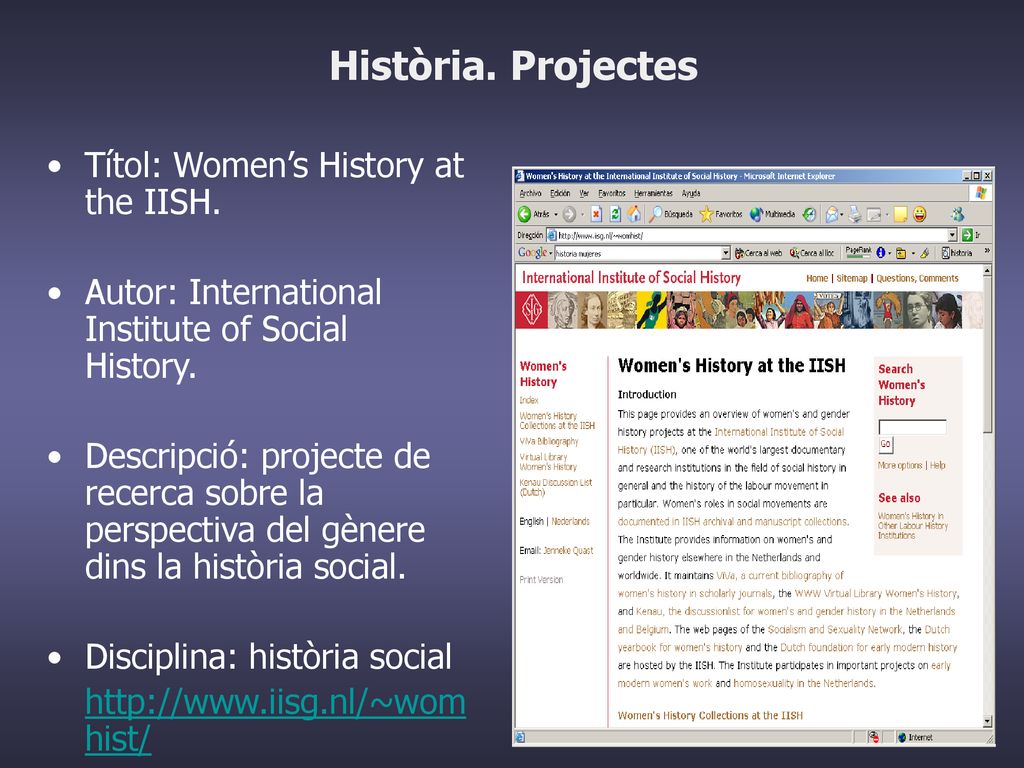Open the Herramientas menu

coord(653,193)
